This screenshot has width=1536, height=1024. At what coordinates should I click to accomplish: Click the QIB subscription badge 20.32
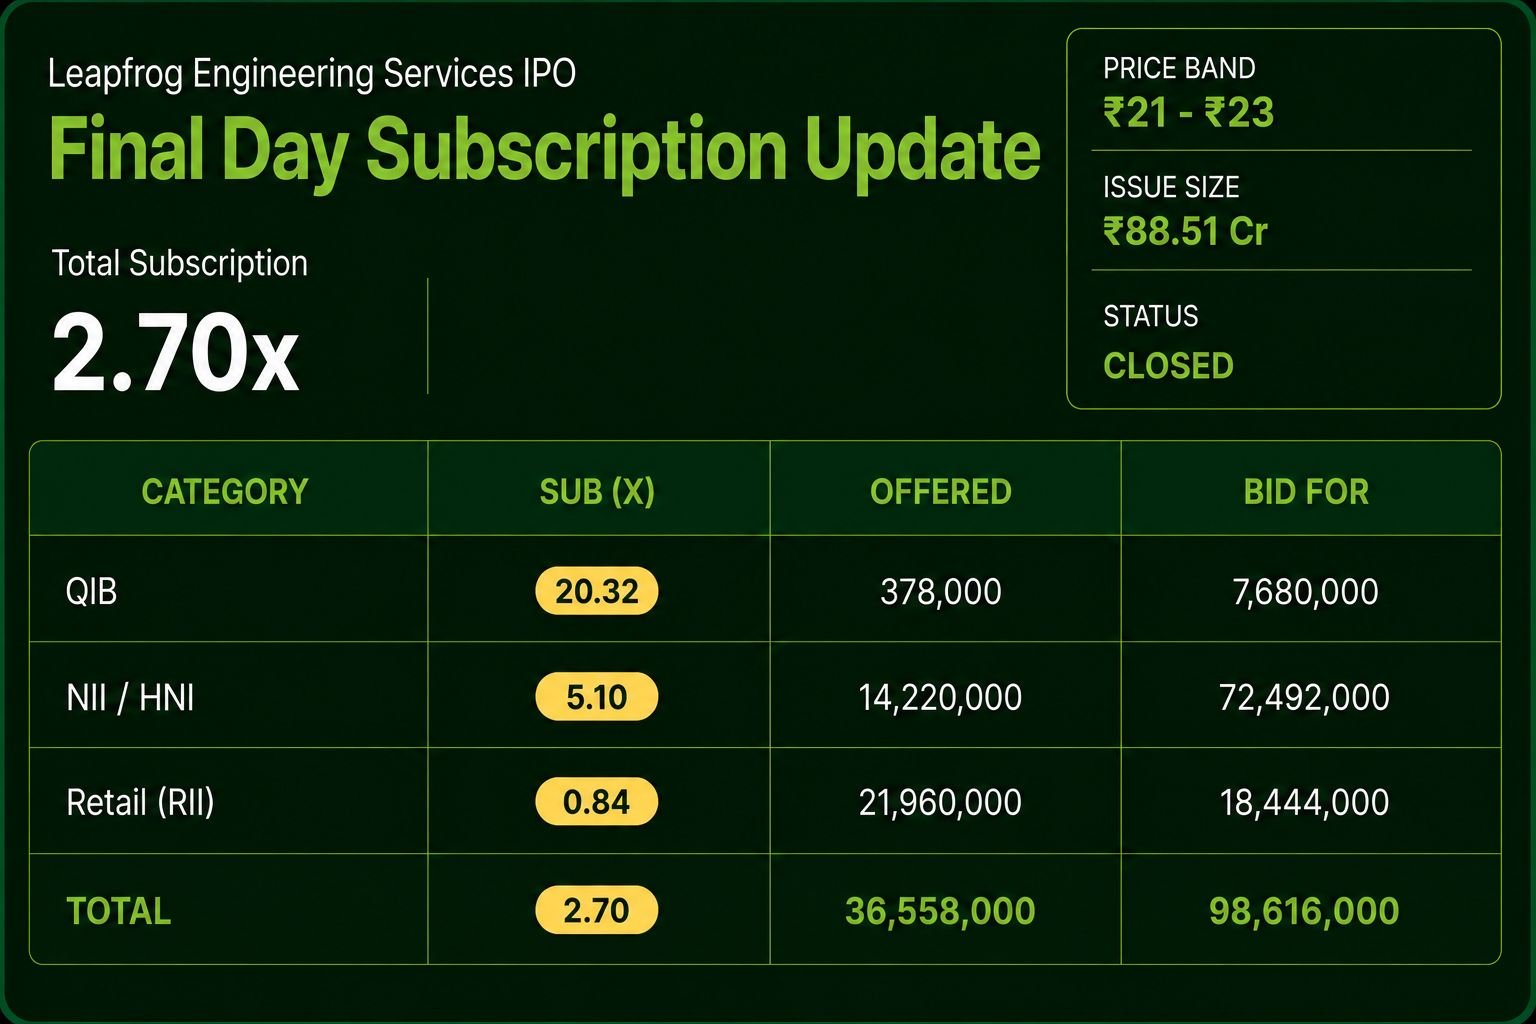tap(597, 591)
